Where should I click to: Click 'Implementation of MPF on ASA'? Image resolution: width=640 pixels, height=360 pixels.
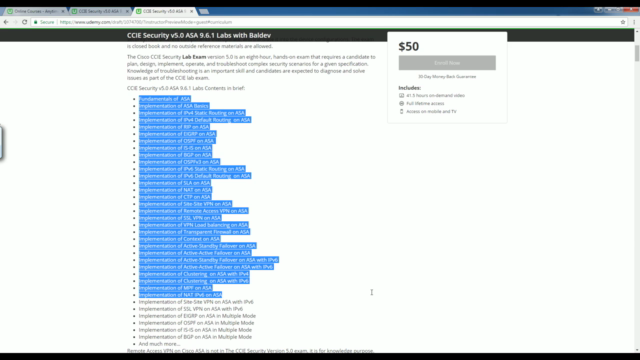click(176, 288)
